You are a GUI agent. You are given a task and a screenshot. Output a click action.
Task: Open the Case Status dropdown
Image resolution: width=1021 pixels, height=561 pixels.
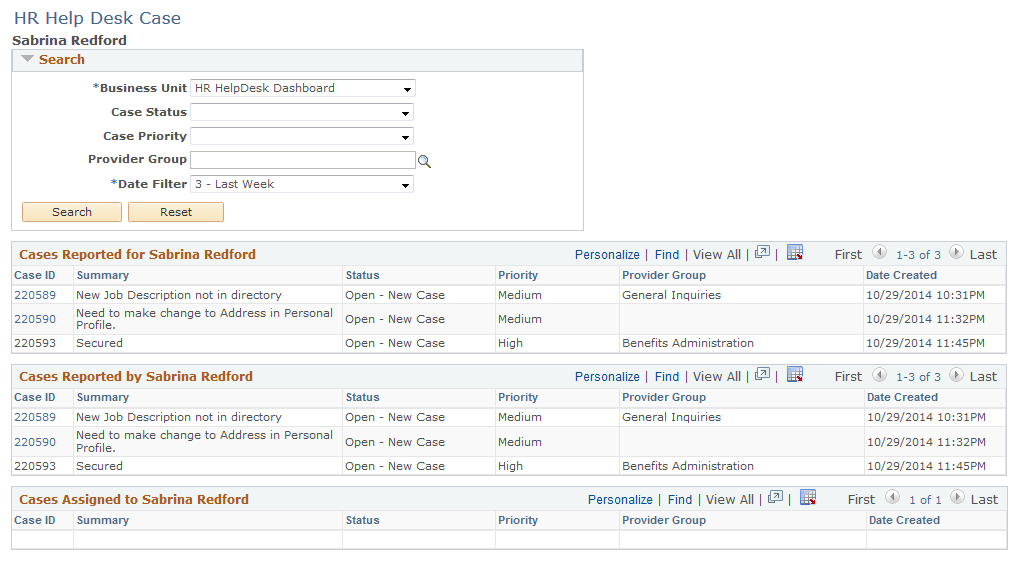pos(301,113)
